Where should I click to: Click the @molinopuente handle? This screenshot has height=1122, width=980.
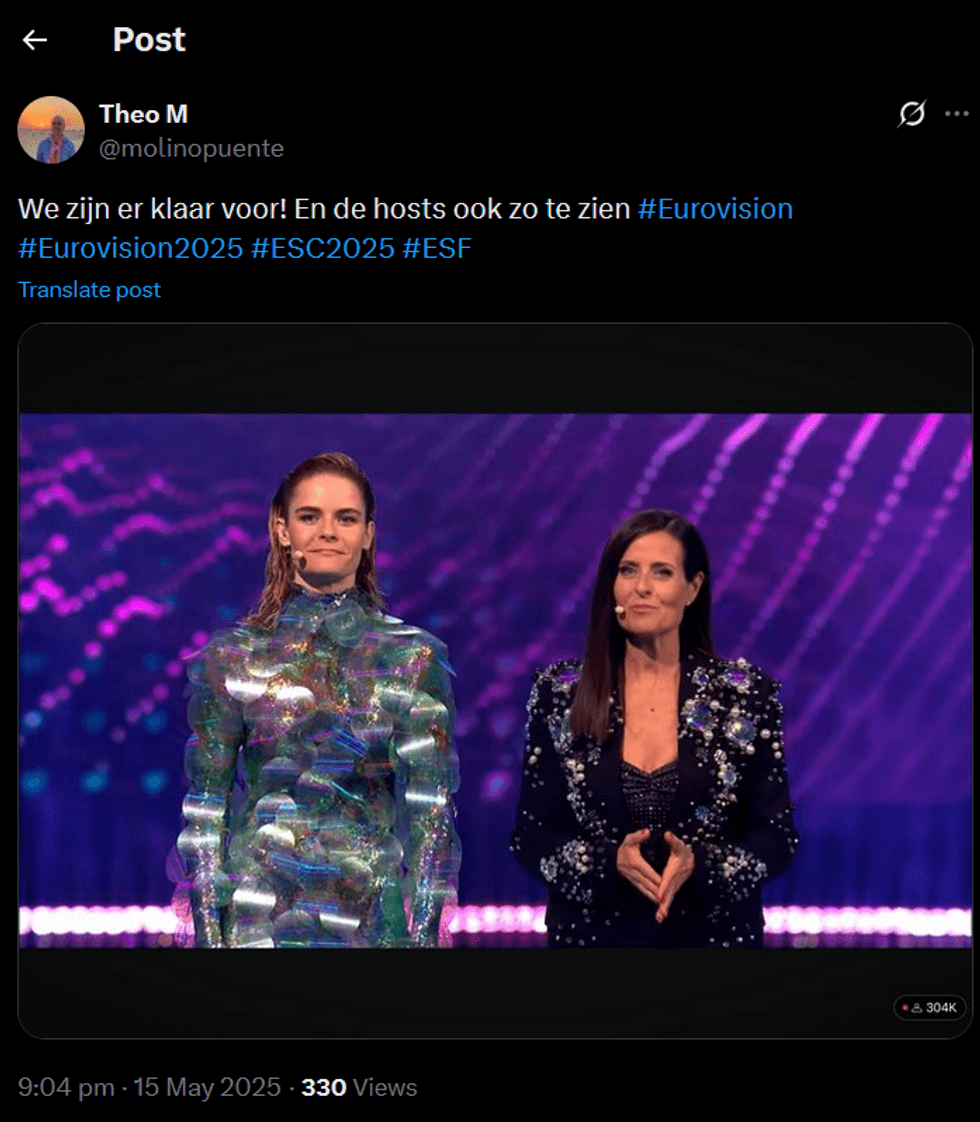point(191,149)
